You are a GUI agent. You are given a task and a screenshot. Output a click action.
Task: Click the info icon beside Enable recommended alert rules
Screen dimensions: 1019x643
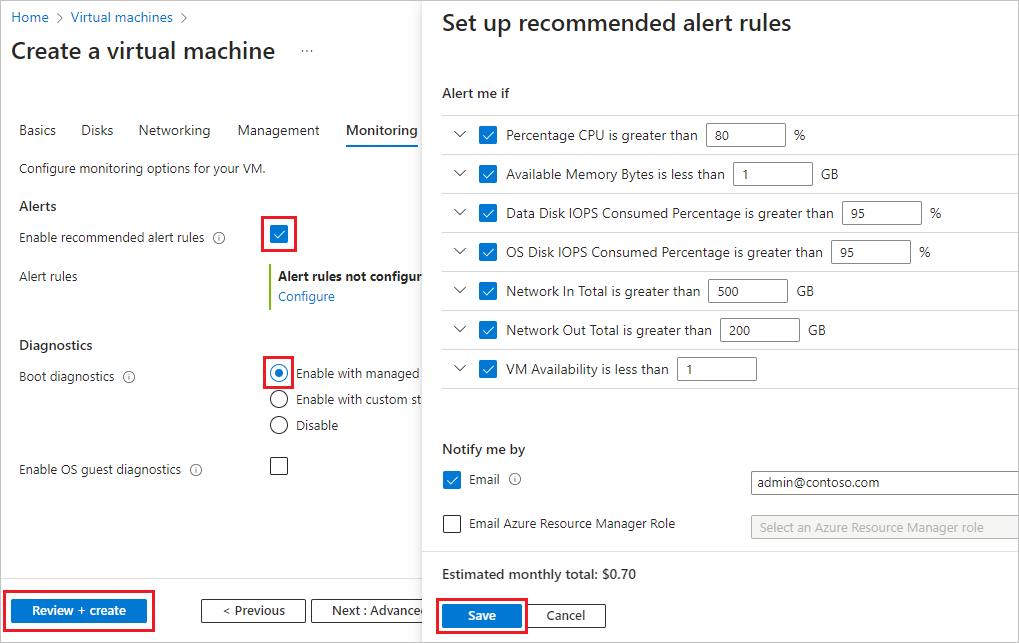(x=219, y=237)
